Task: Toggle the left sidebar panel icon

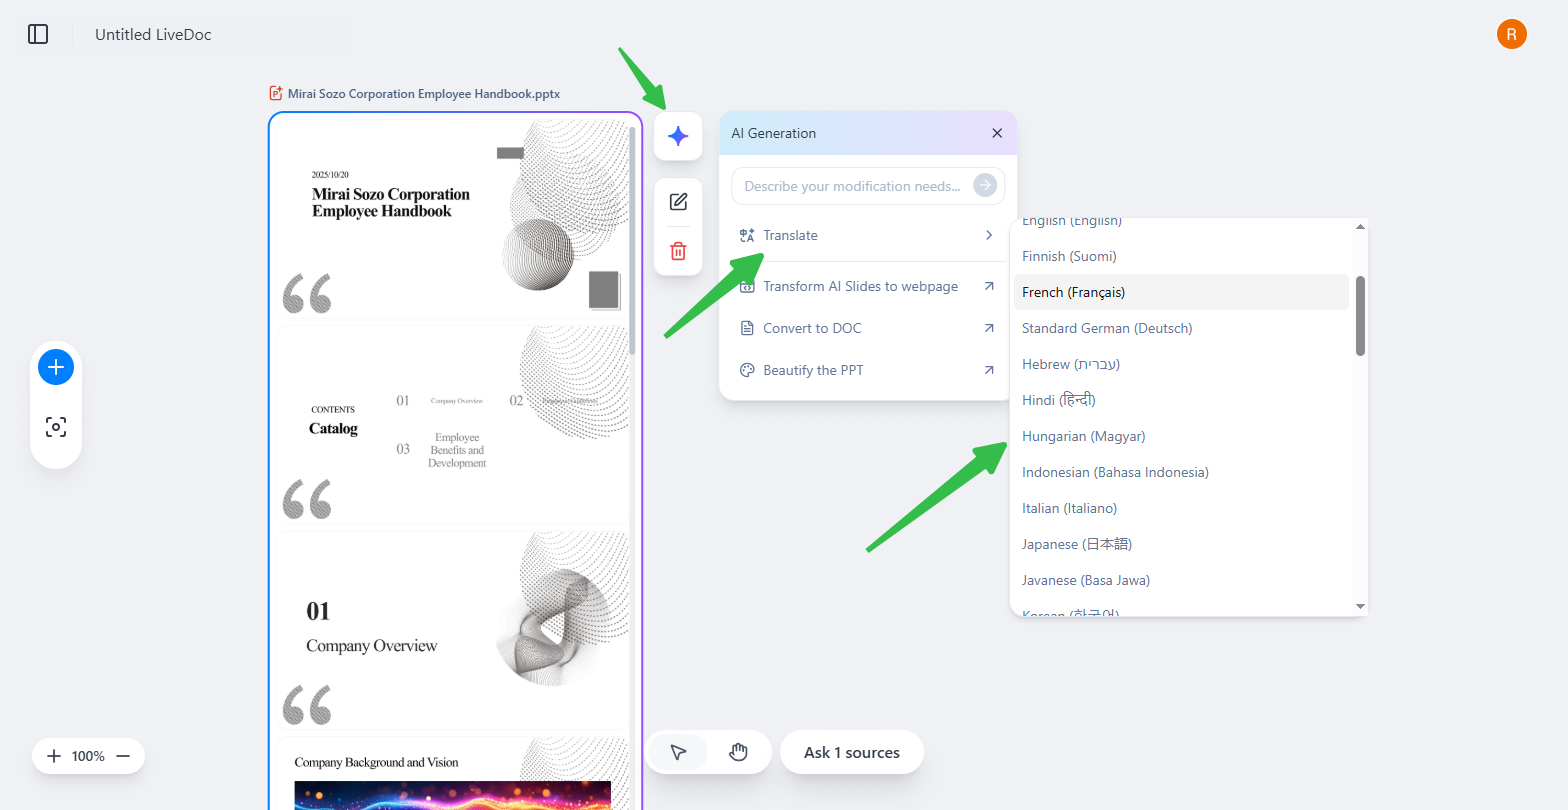Action: [x=38, y=34]
